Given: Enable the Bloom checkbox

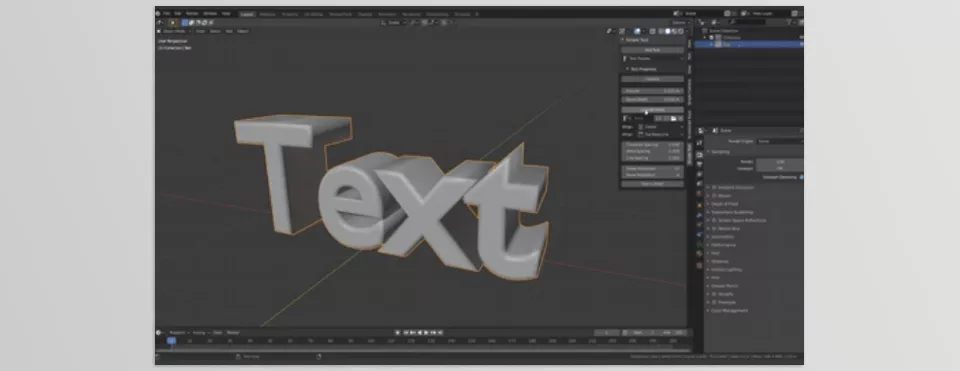Looking at the screenshot, I should coord(714,195).
